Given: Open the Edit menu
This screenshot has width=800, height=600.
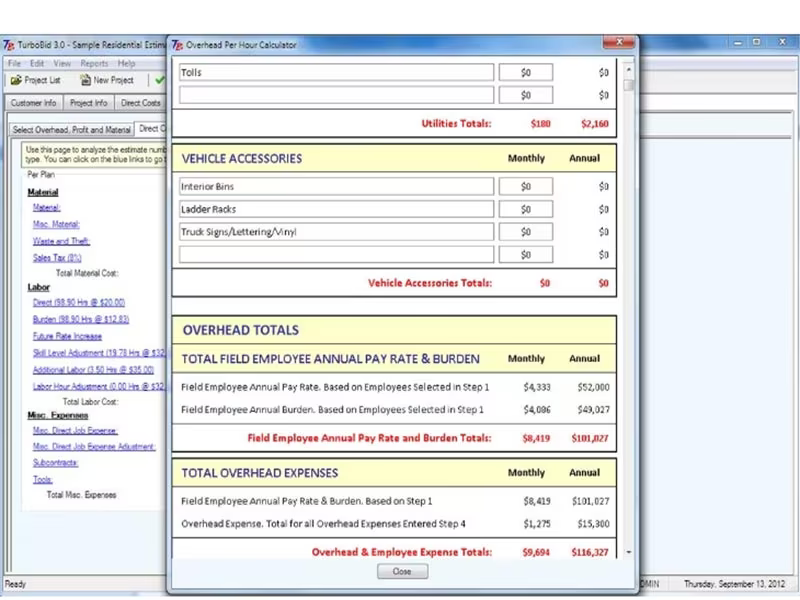Looking at the screenshot, I should coord(37,63).
